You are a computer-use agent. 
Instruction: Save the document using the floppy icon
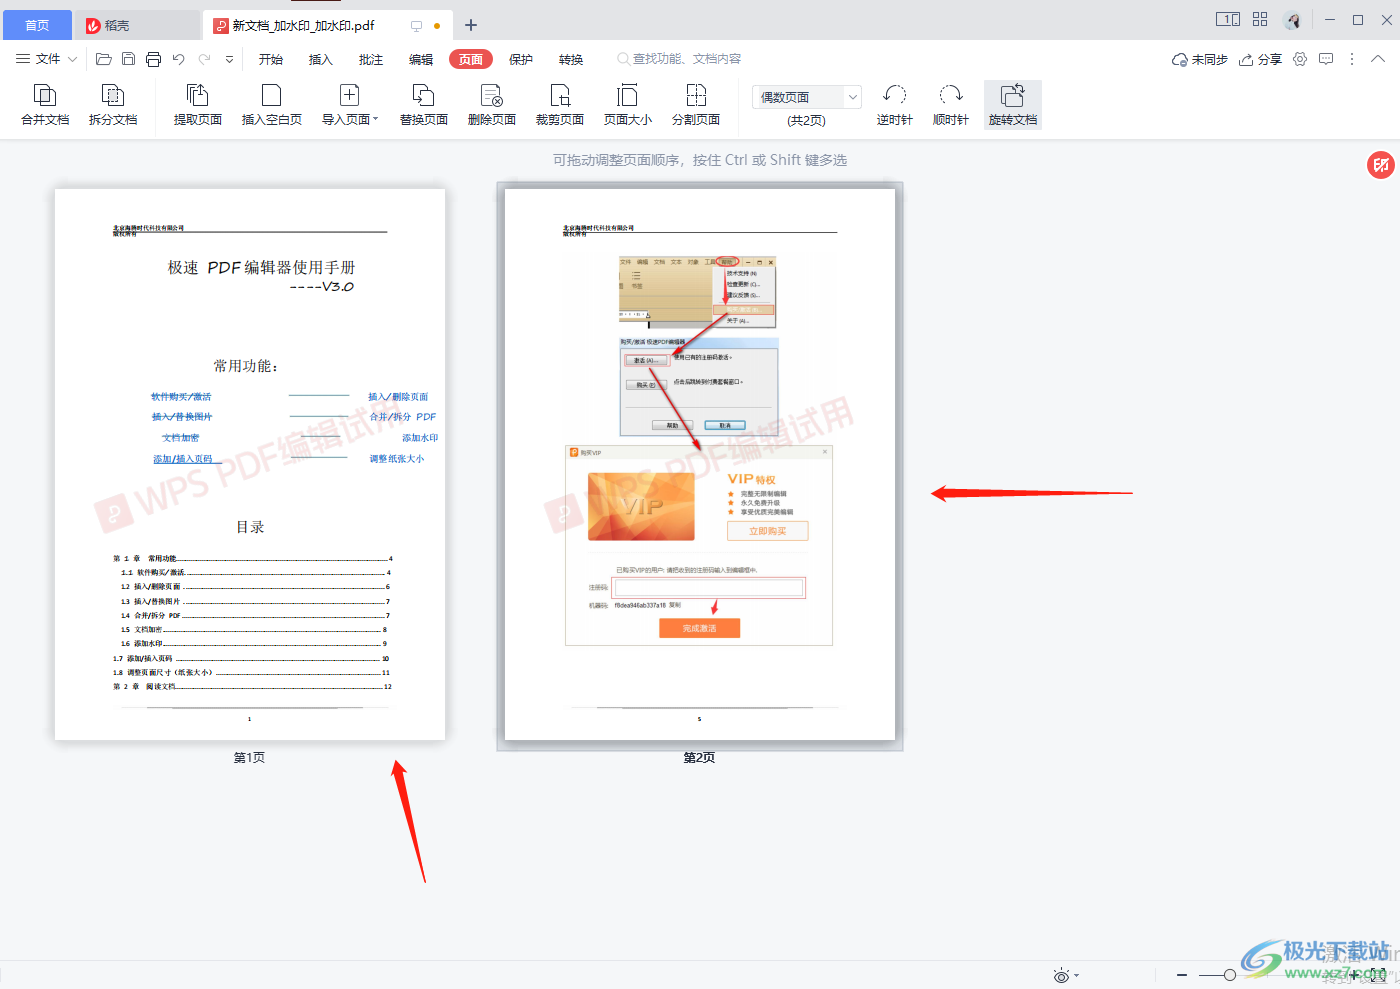(128, 60)
